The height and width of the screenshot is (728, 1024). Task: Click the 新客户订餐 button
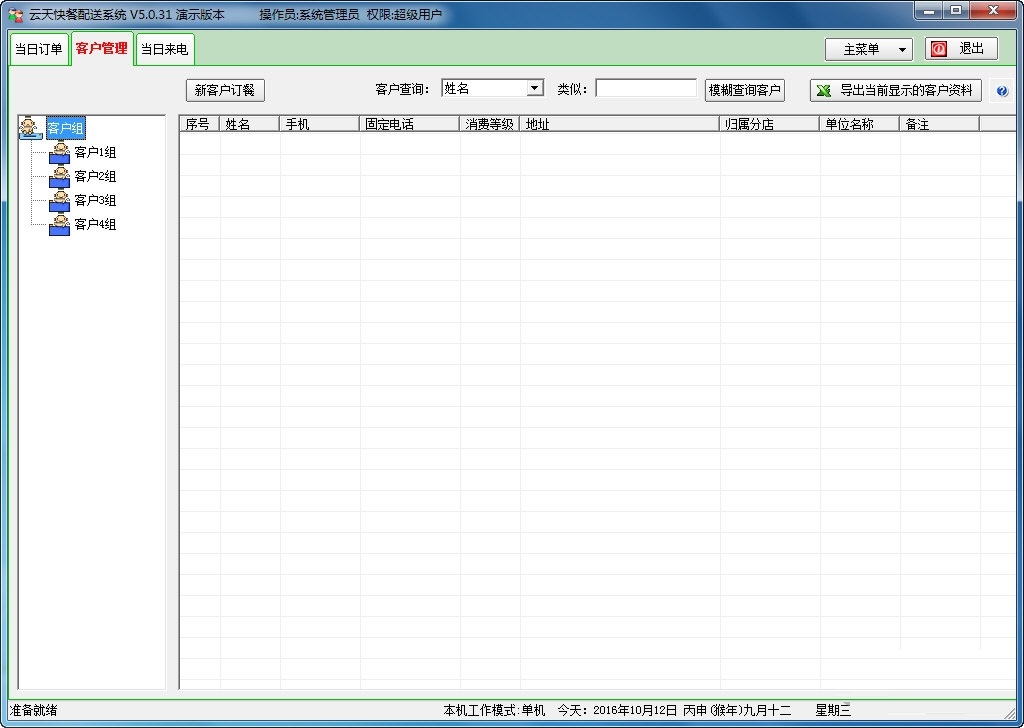point(225,90)
